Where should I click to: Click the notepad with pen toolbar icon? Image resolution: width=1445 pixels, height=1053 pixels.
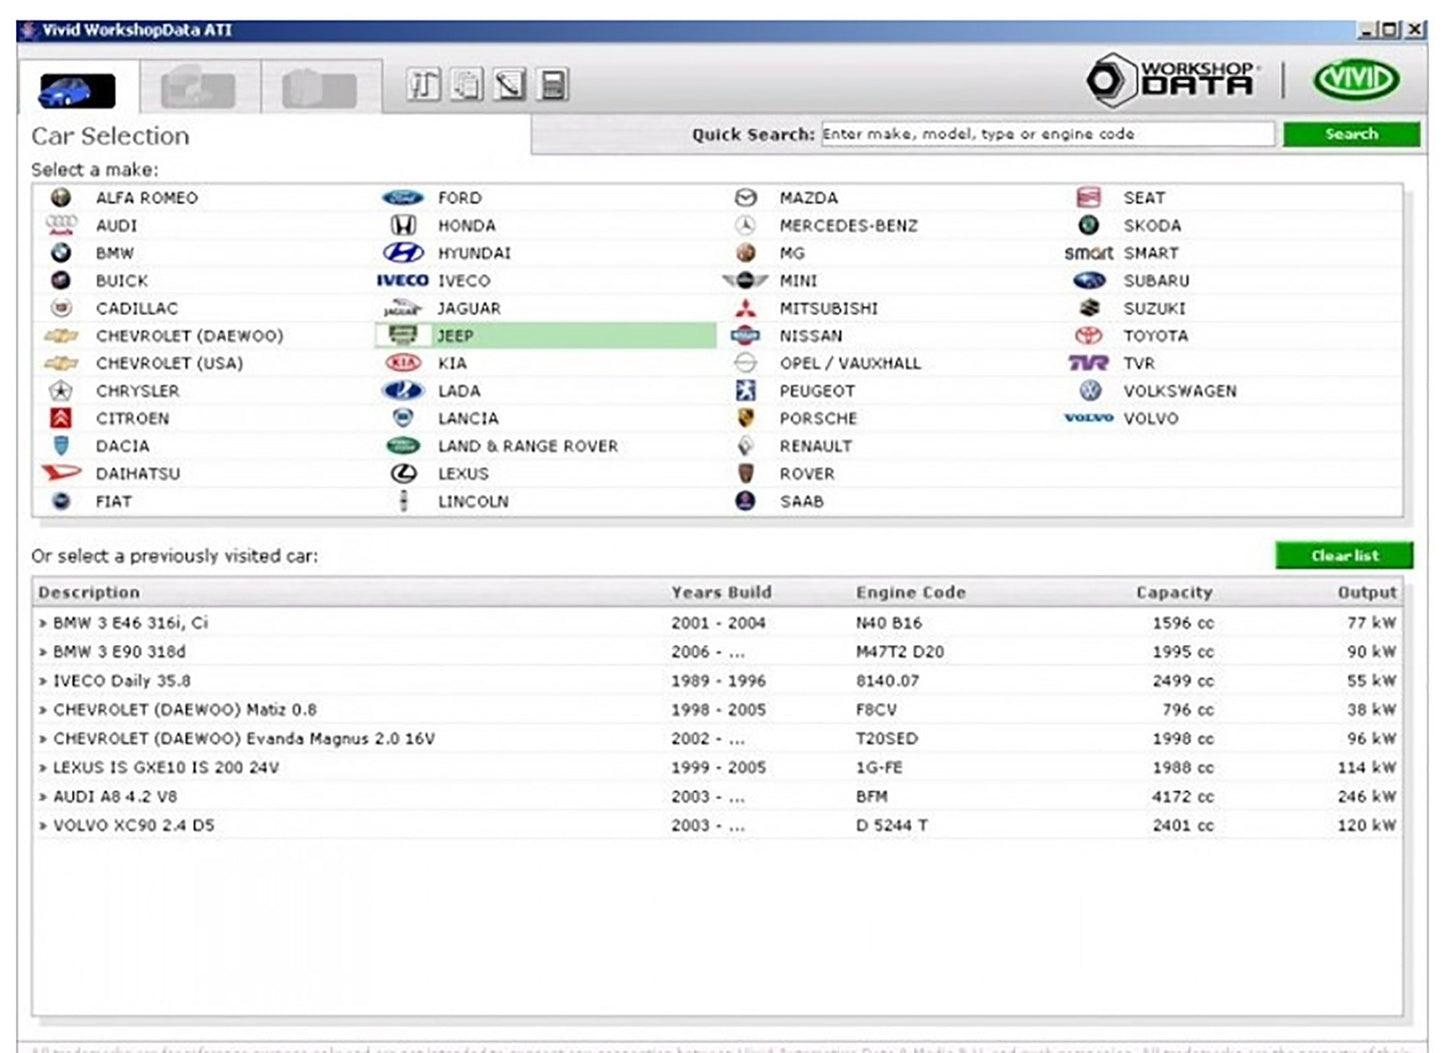pos(509,85)
